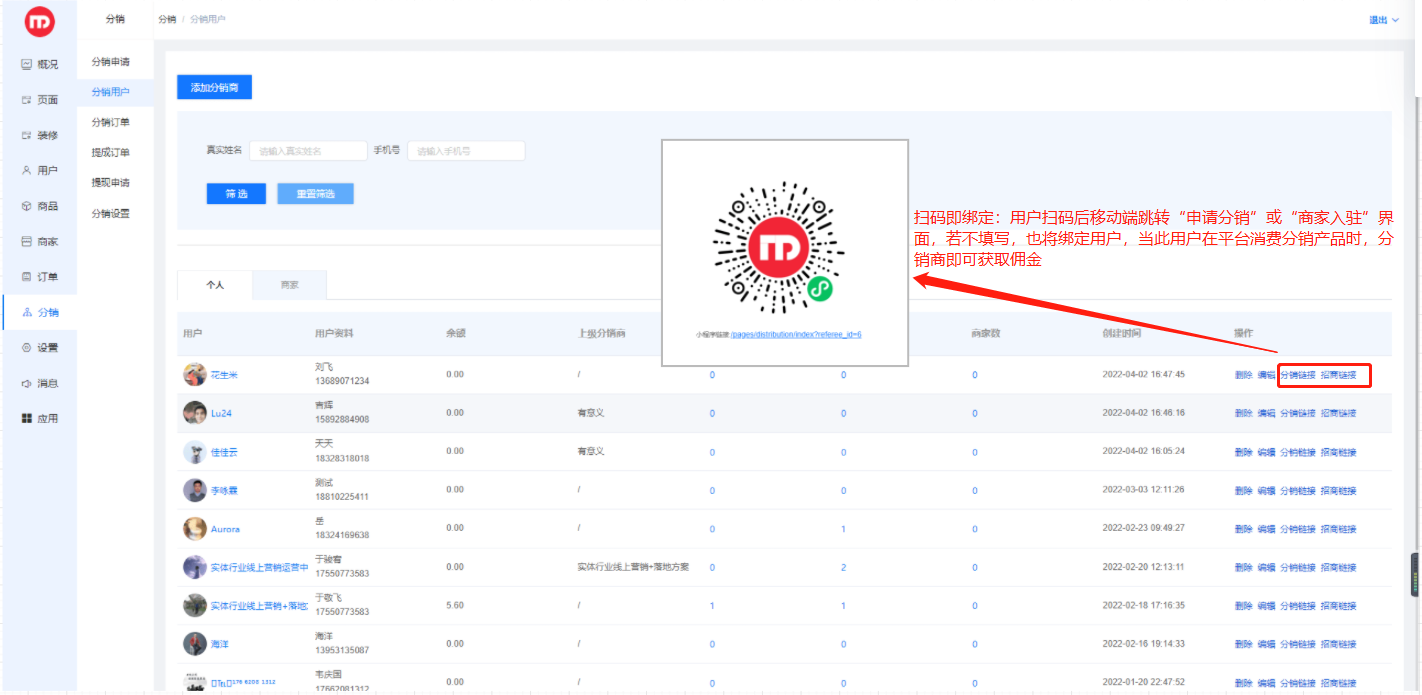Click the 分销 breadcrumb link
The width and height of the screenshot is (1422, 695).
click(x=166, y=19)
